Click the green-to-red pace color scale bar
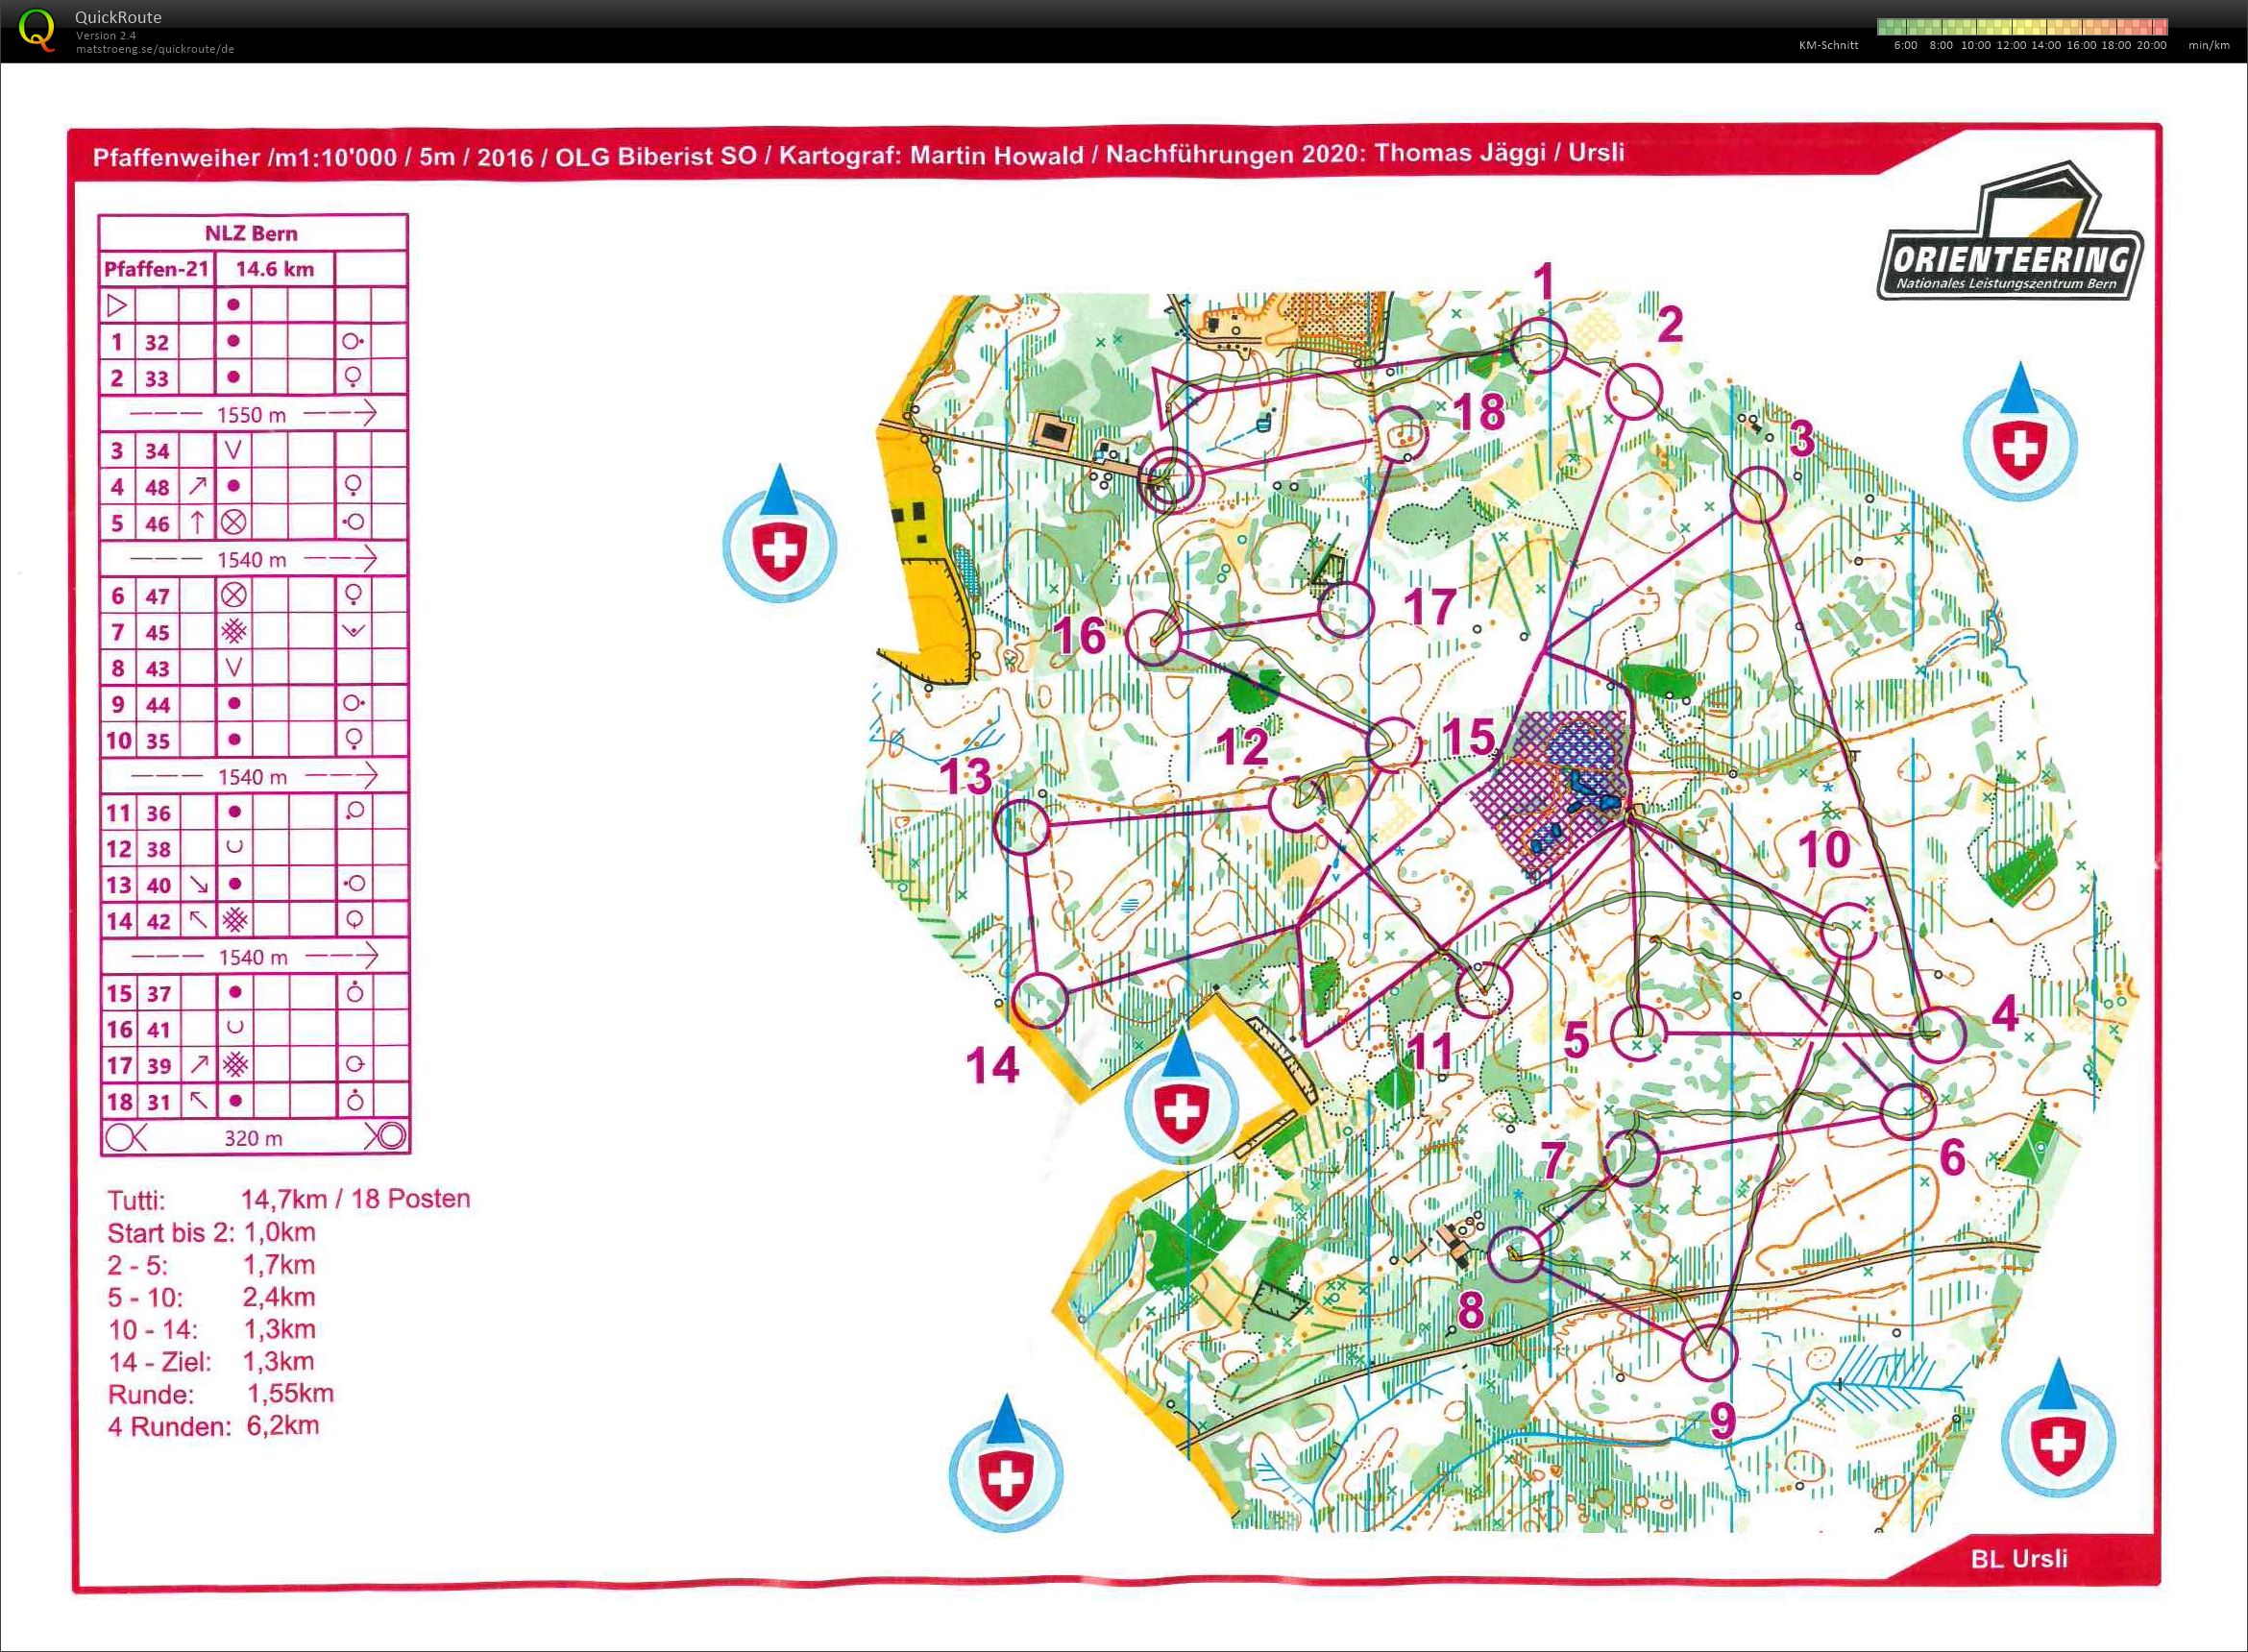The image size is (2248, 1652). (2022, 27)
